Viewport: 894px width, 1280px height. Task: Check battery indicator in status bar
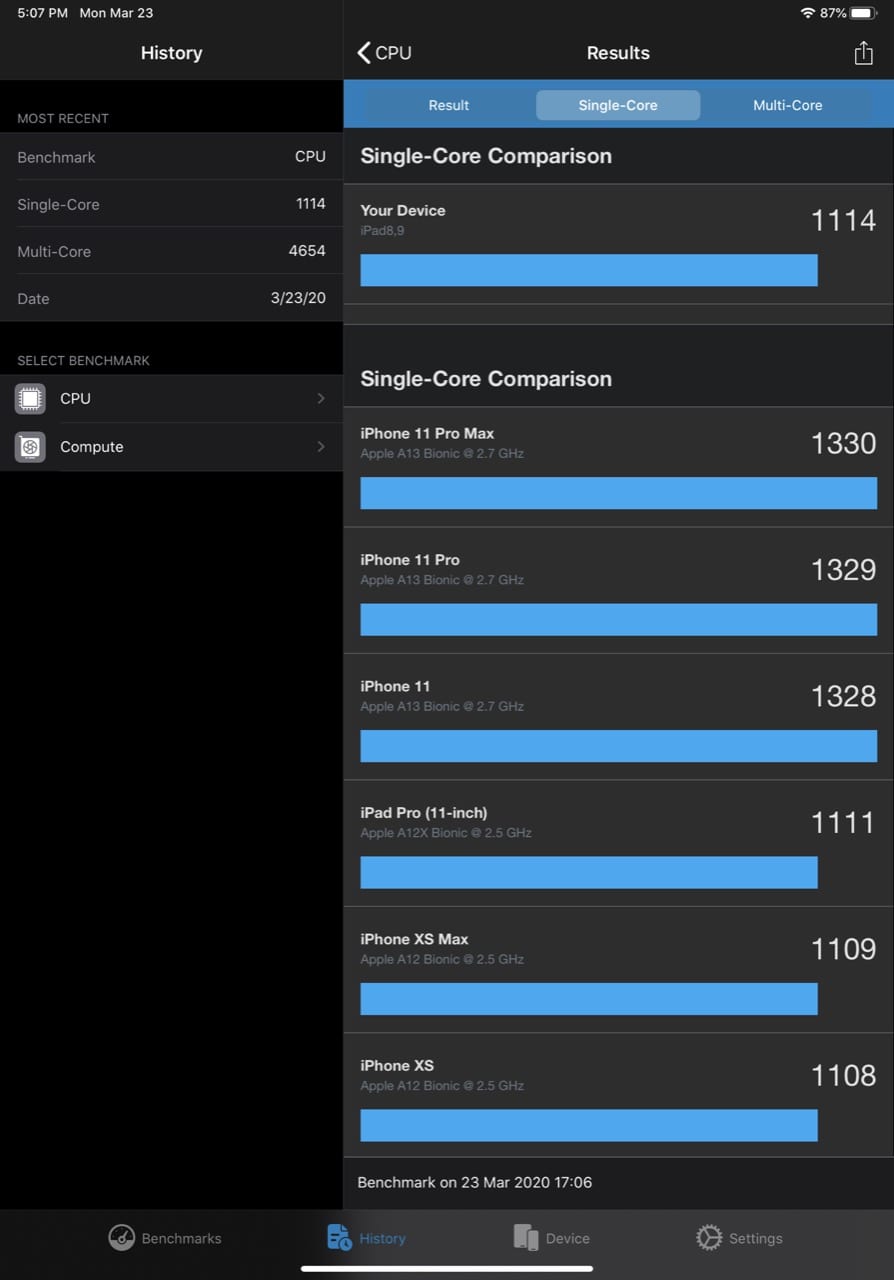click(861, 13)
